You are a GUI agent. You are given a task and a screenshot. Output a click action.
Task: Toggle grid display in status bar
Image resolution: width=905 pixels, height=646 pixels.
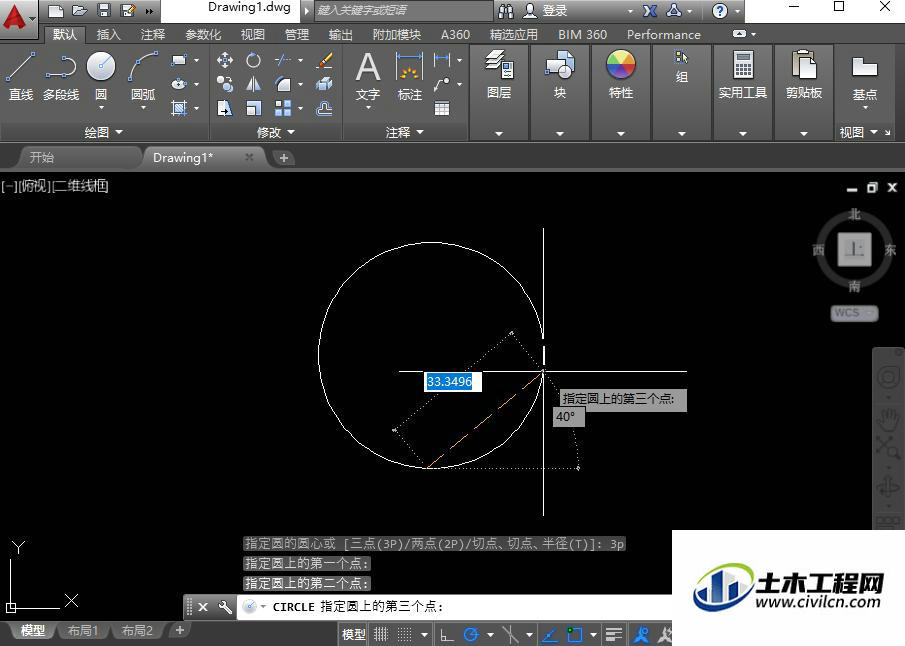[381, 634]
